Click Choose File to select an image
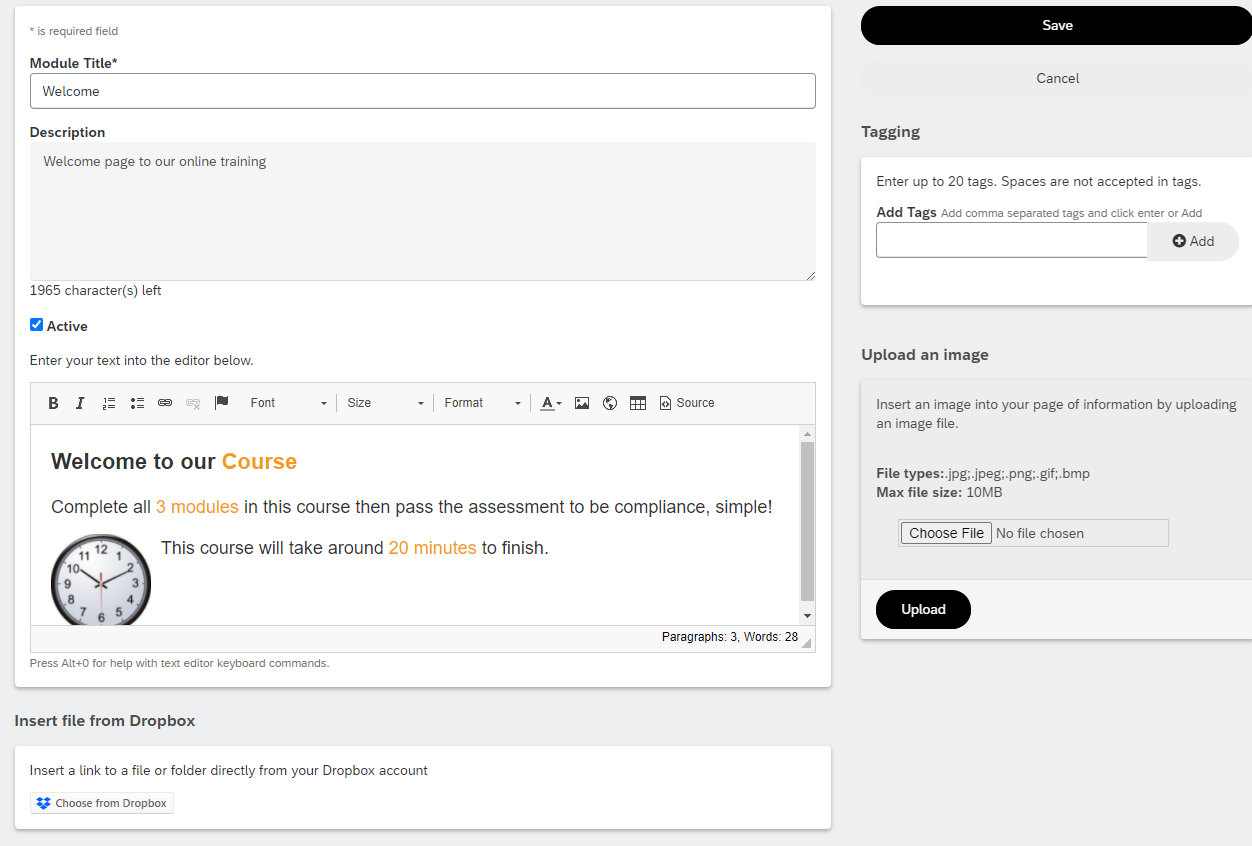 coord(946,533)
